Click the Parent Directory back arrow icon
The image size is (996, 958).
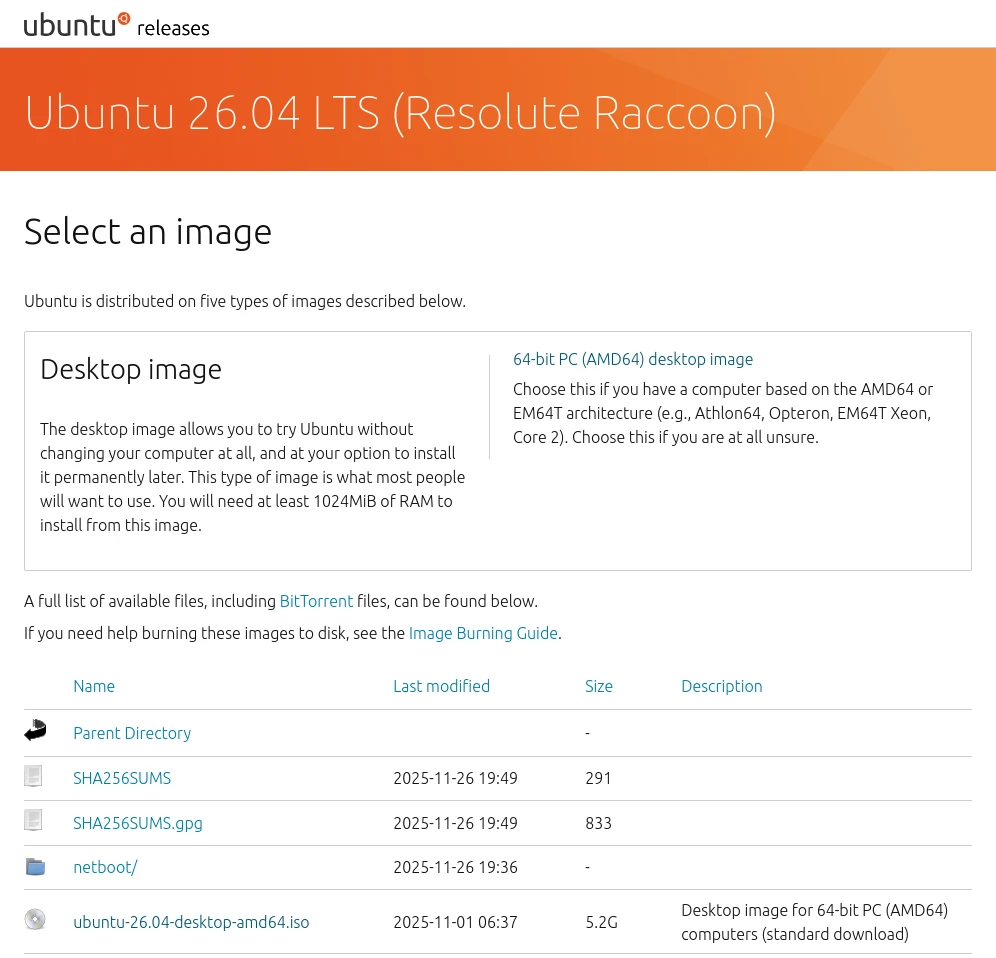[35, 731]
